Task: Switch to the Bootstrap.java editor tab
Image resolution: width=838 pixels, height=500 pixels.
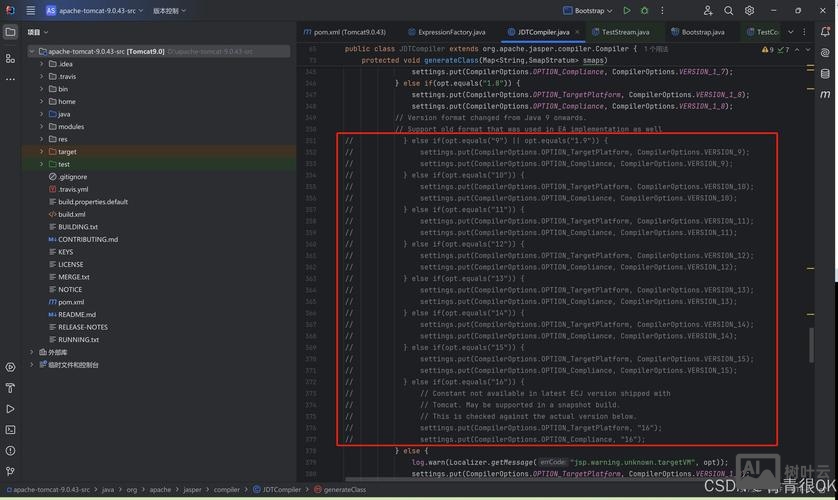Action: pyautogui.click(x=702, y=32)
